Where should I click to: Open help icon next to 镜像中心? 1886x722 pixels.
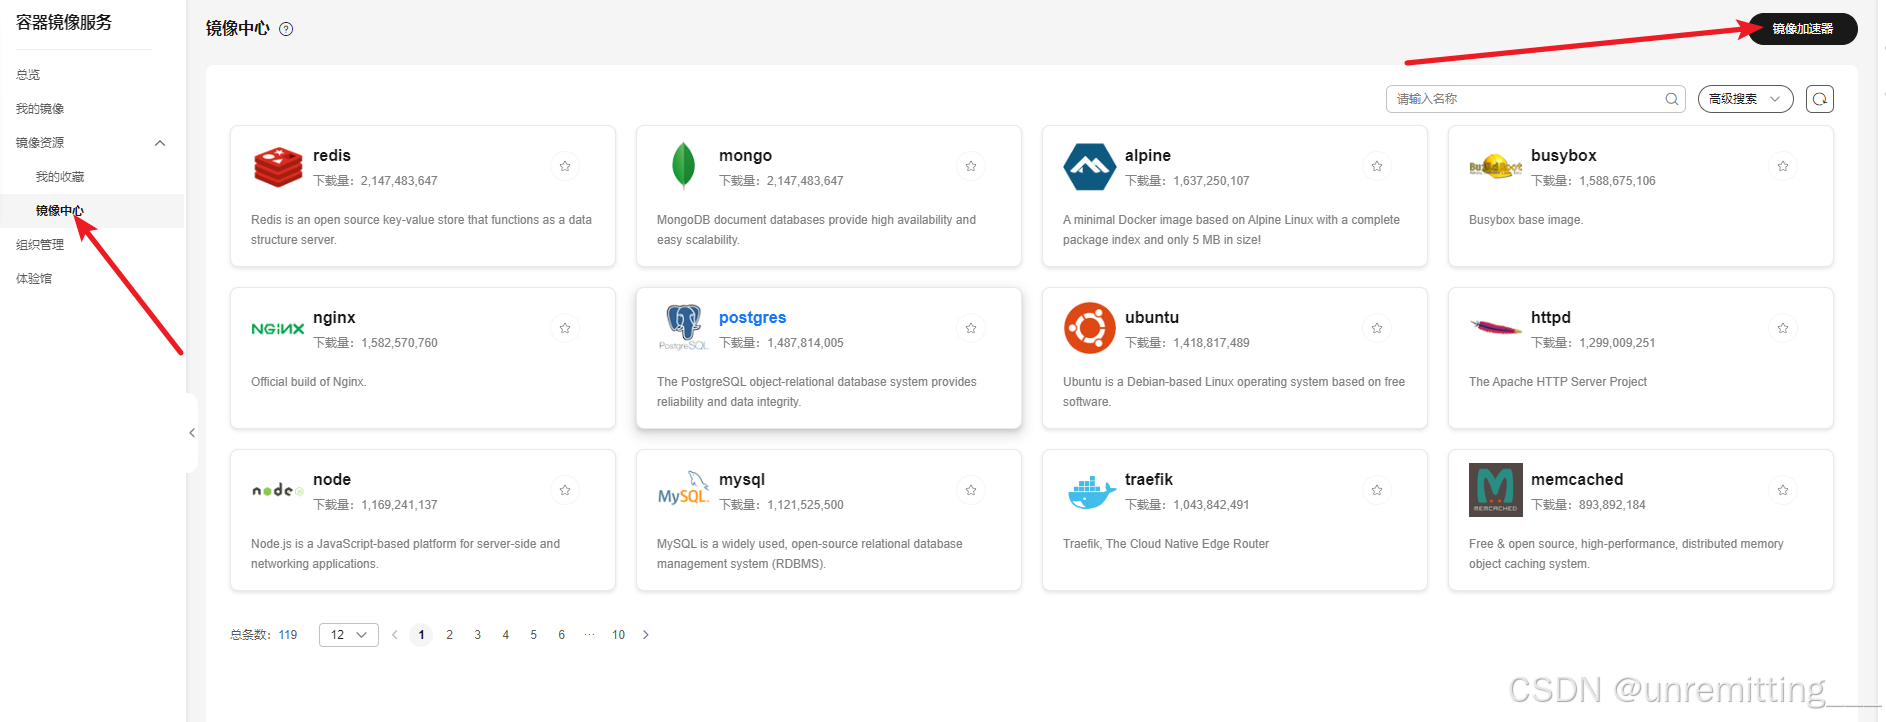coord(286,29)
